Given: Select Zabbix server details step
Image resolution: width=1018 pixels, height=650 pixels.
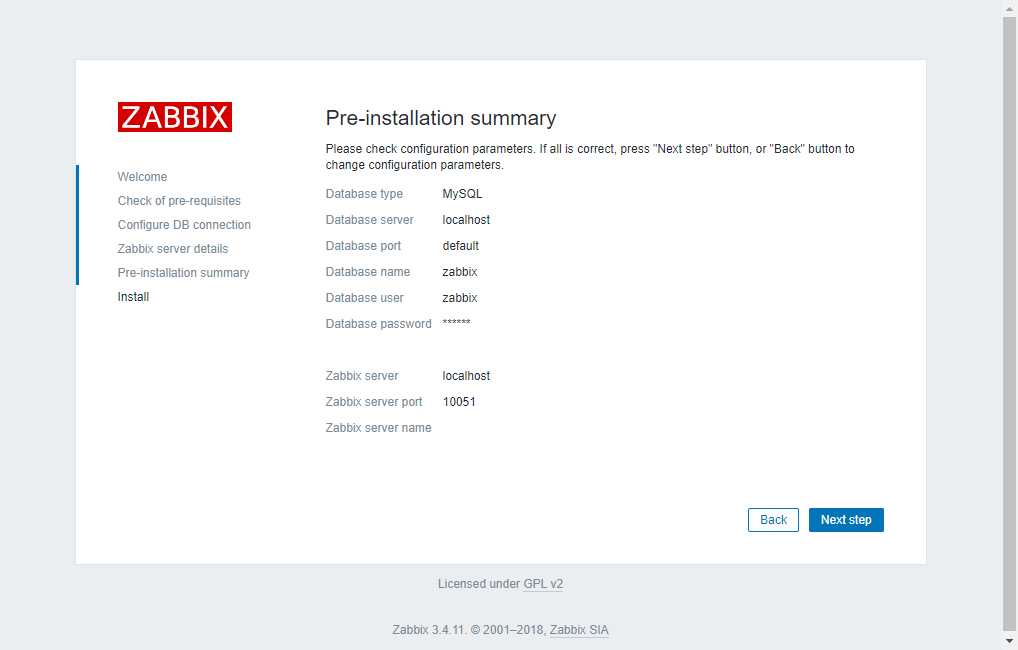Looking at the screenshot, I should 173,249.
